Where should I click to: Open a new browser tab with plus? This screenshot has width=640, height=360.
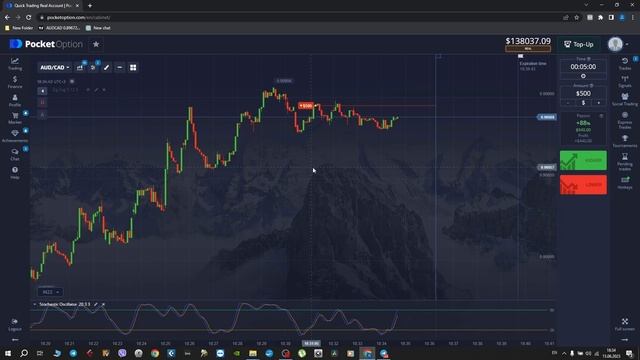coord(90,6)
